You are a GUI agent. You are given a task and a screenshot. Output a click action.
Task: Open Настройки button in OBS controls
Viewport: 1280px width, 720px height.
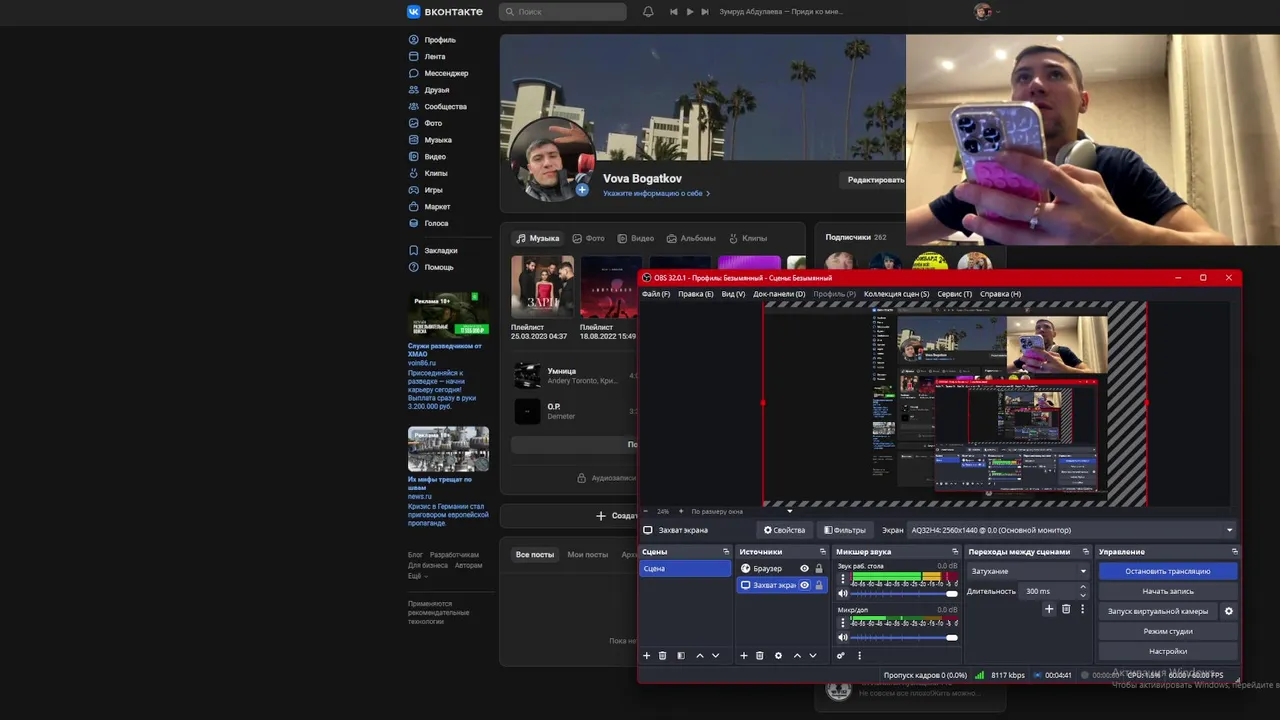tap(1168, 651)
